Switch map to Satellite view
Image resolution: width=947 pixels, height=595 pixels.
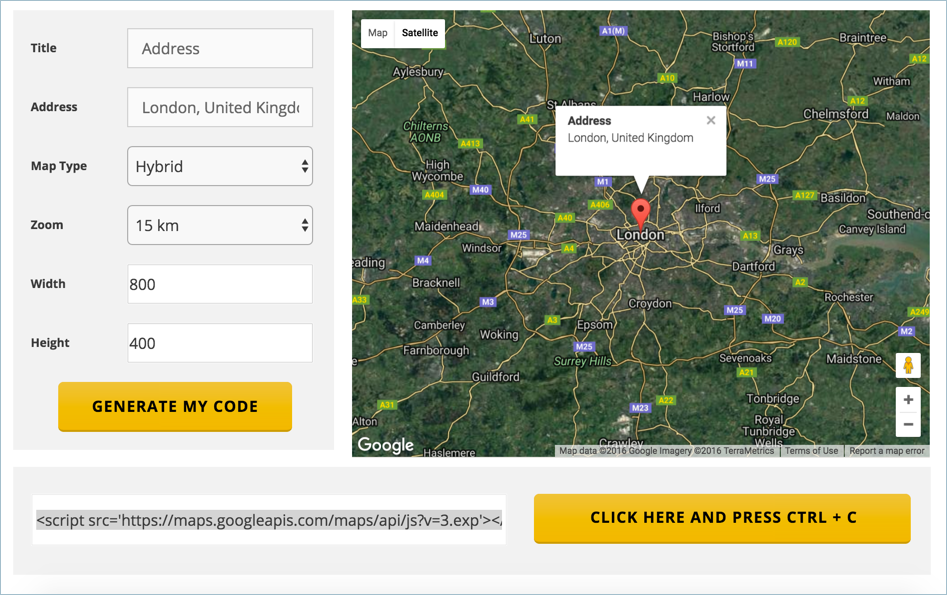420,33
